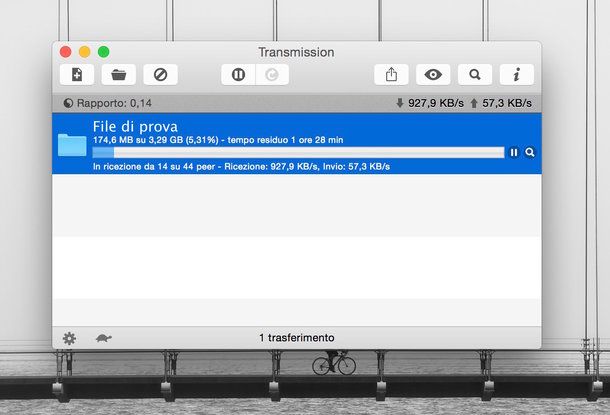
Task: Click the upload speed 57,3 KB/s indicator
Action: coord(501,103)
